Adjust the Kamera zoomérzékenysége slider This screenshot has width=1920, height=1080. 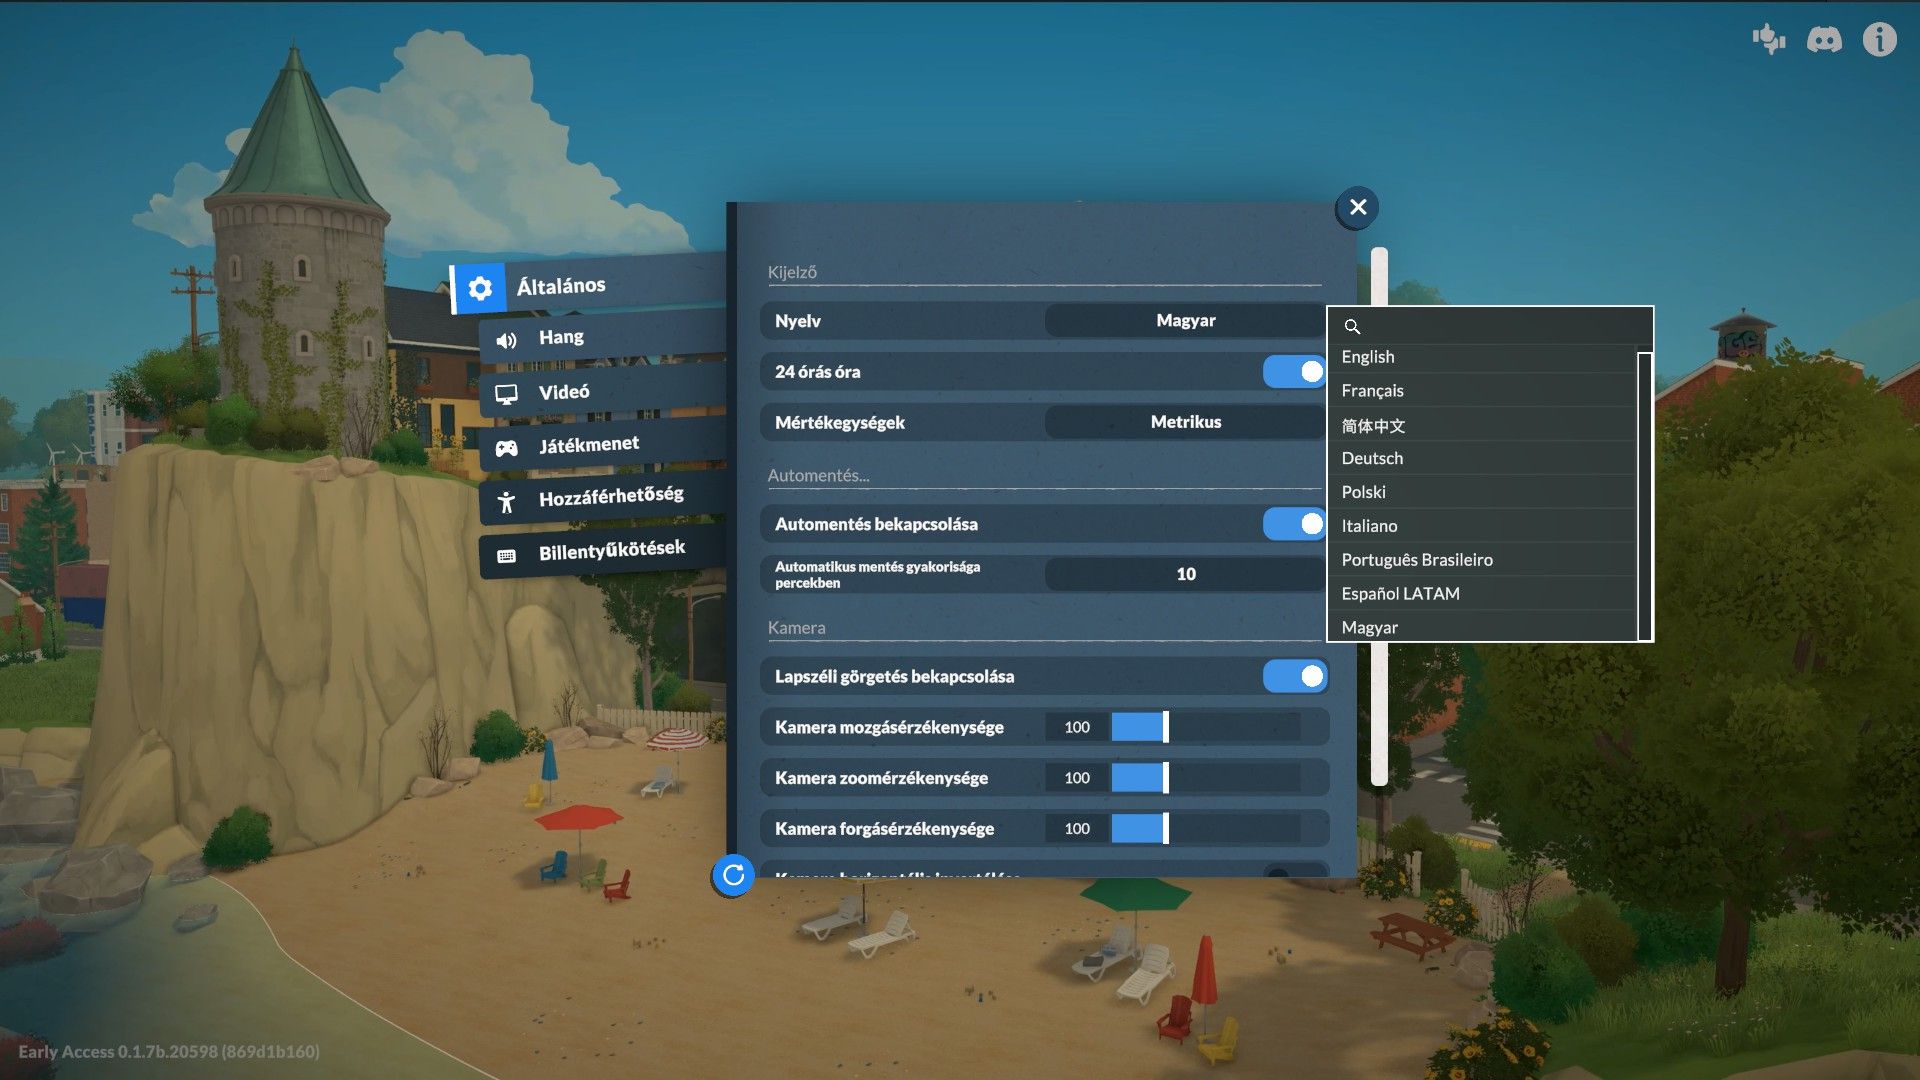(1205, 778)
